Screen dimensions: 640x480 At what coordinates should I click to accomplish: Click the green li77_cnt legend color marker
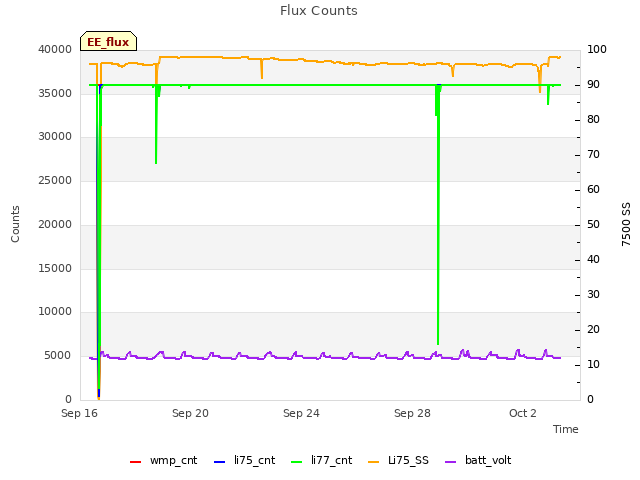pos(296,462)
